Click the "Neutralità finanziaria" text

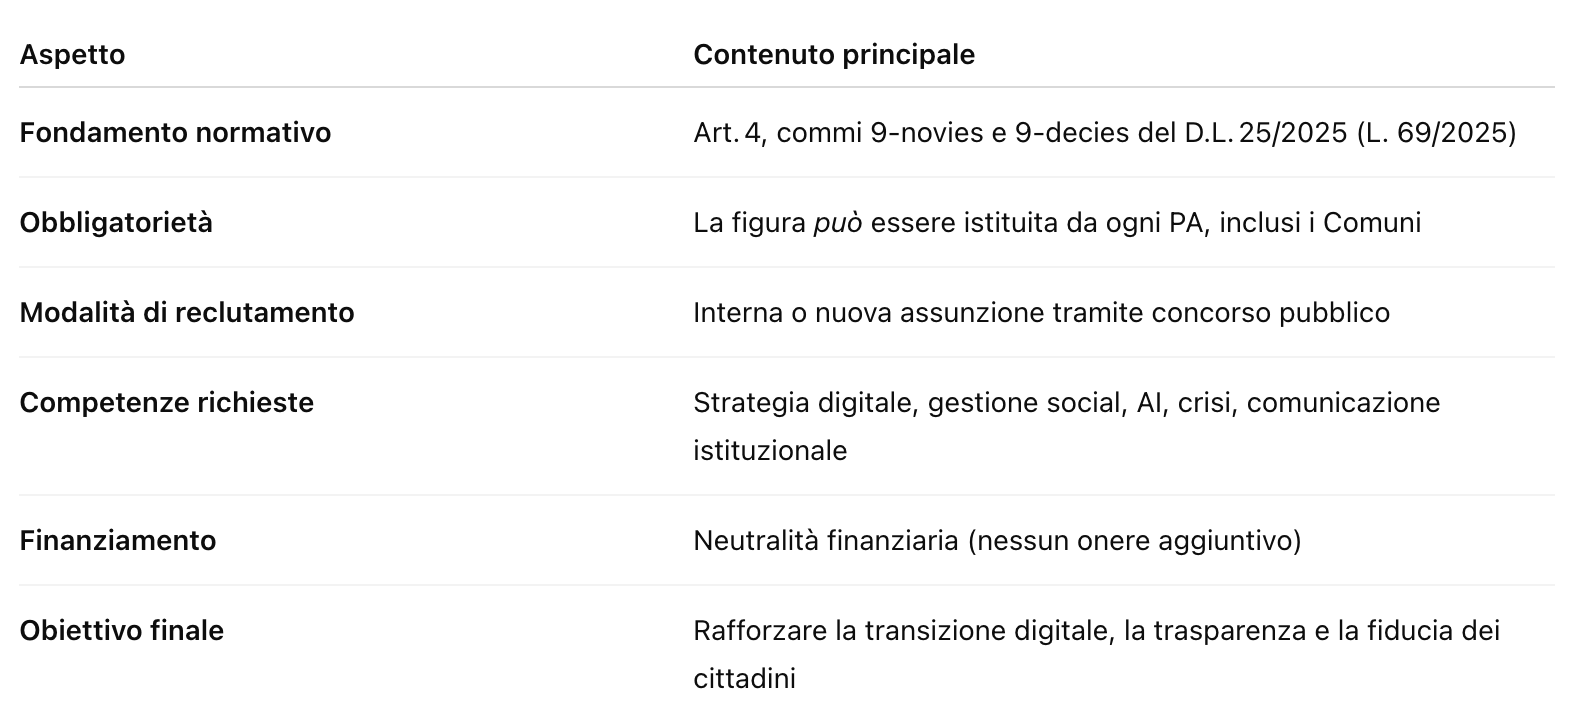coord(825,540)
